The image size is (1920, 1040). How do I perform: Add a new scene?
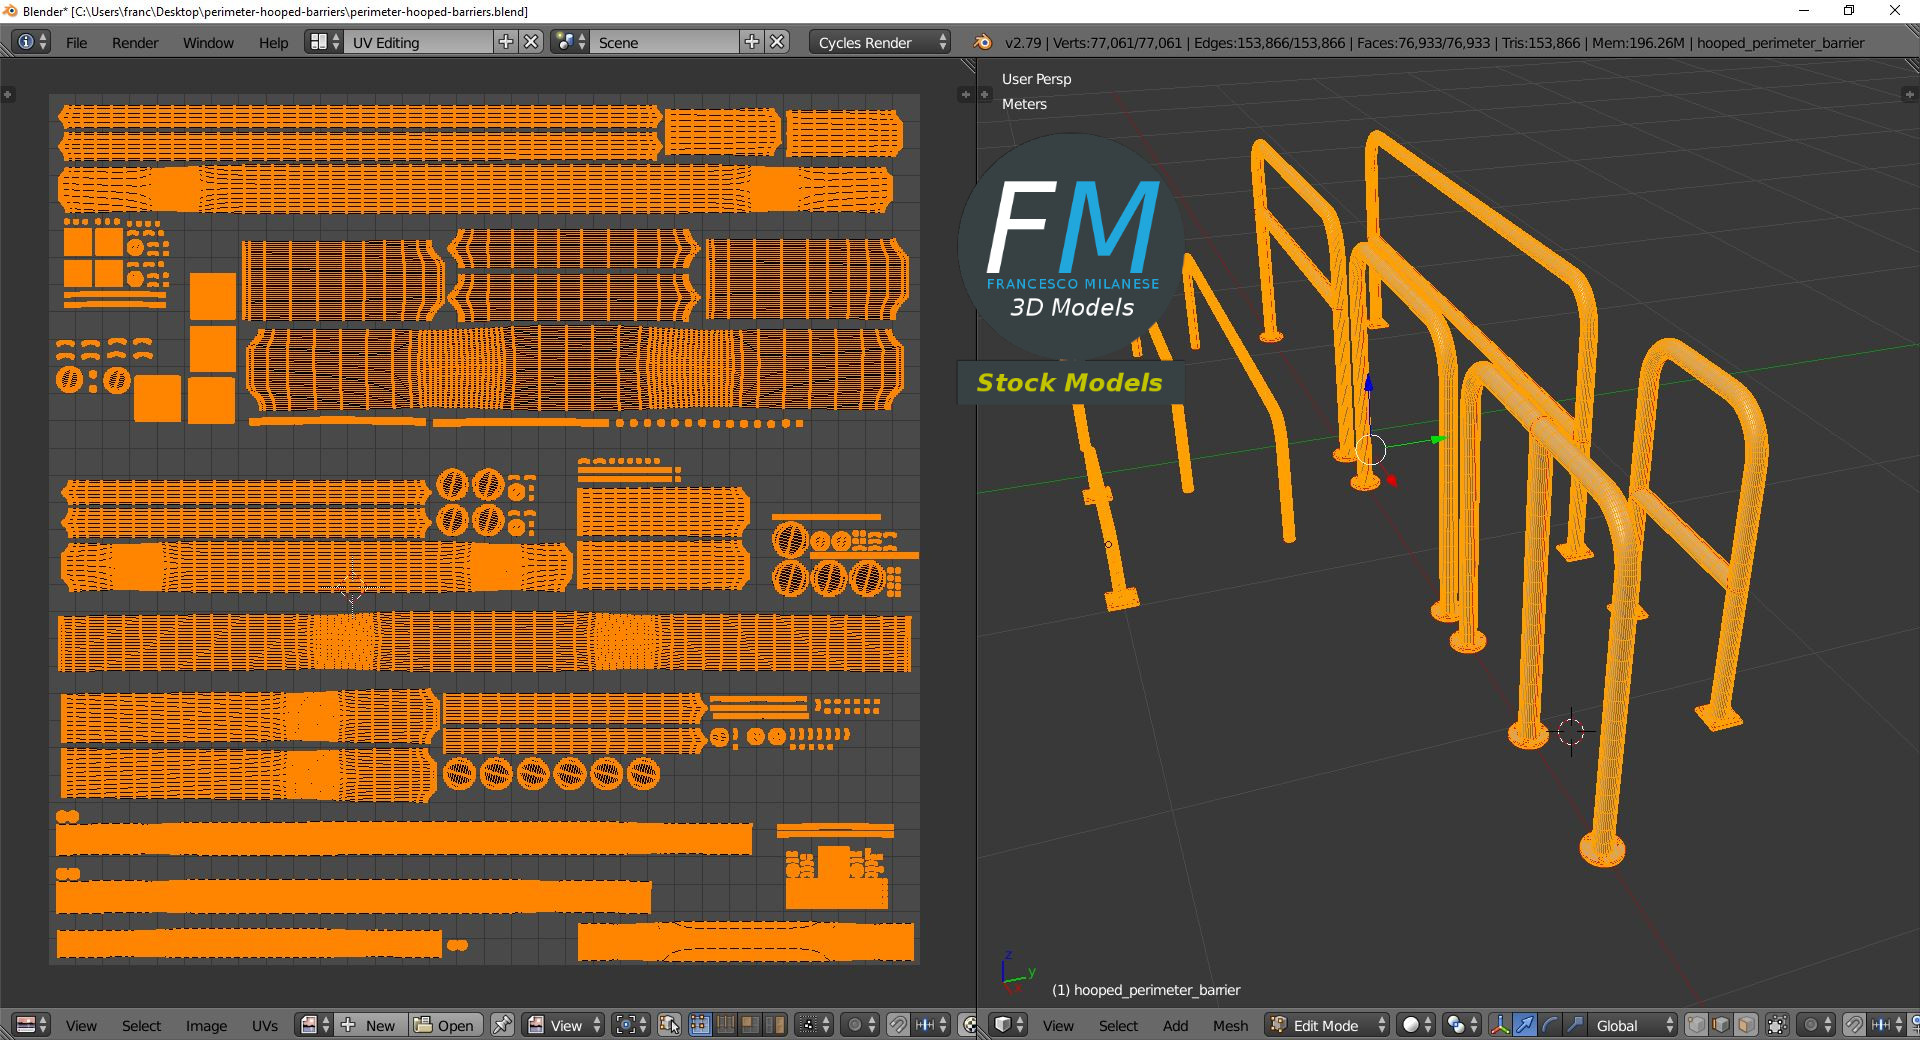(752, 42)
